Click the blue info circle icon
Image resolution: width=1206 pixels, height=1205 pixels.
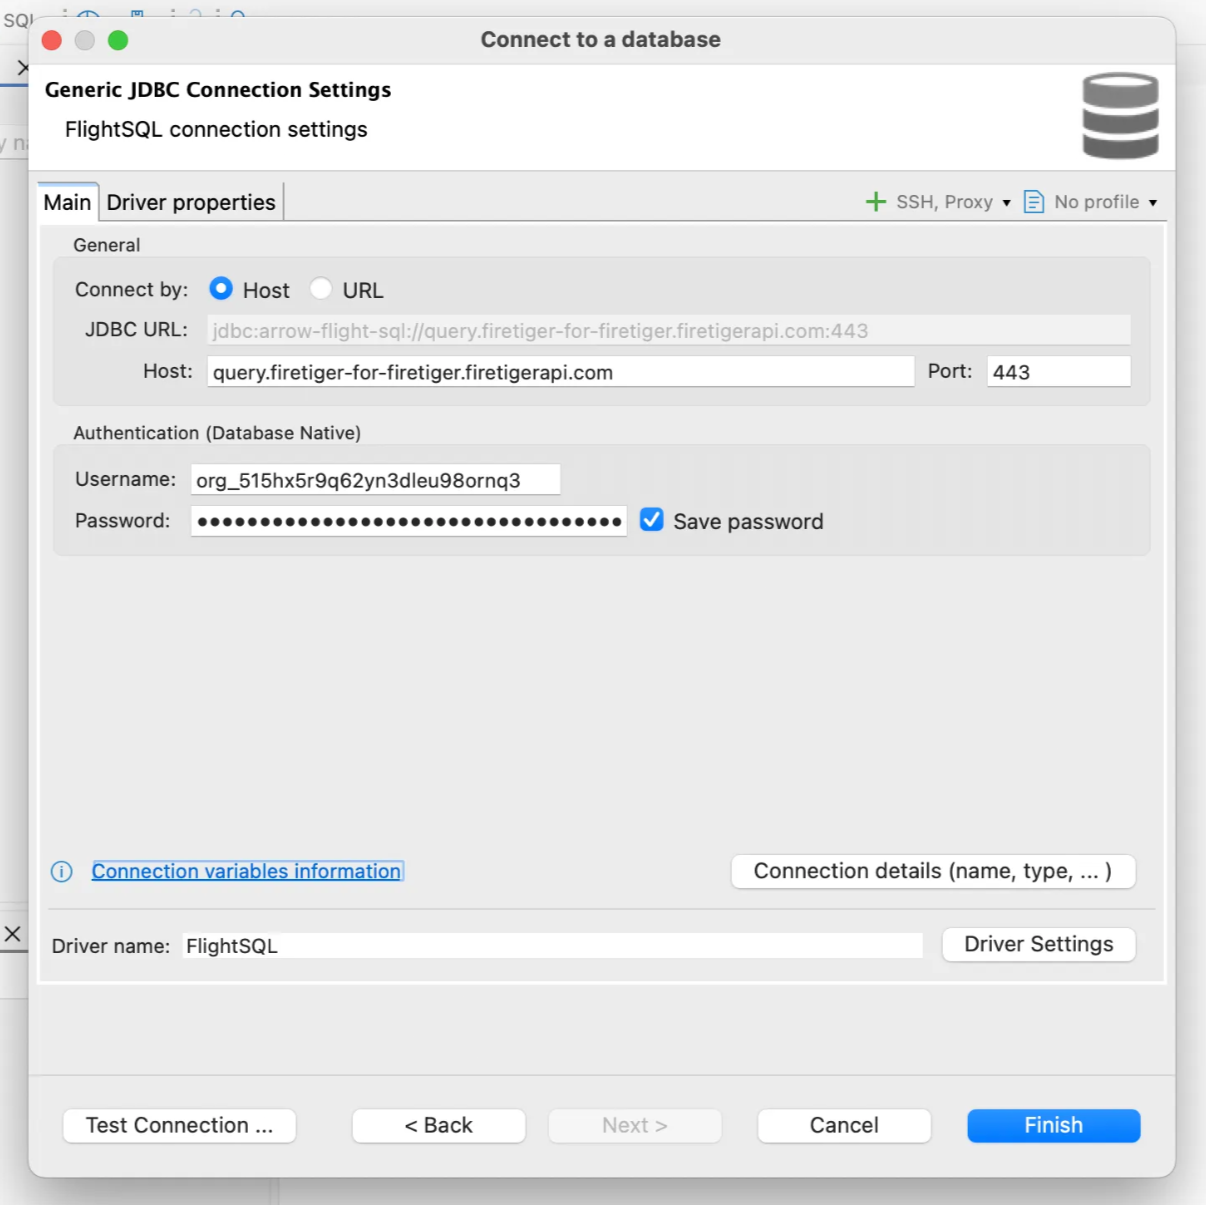point(61,872)
